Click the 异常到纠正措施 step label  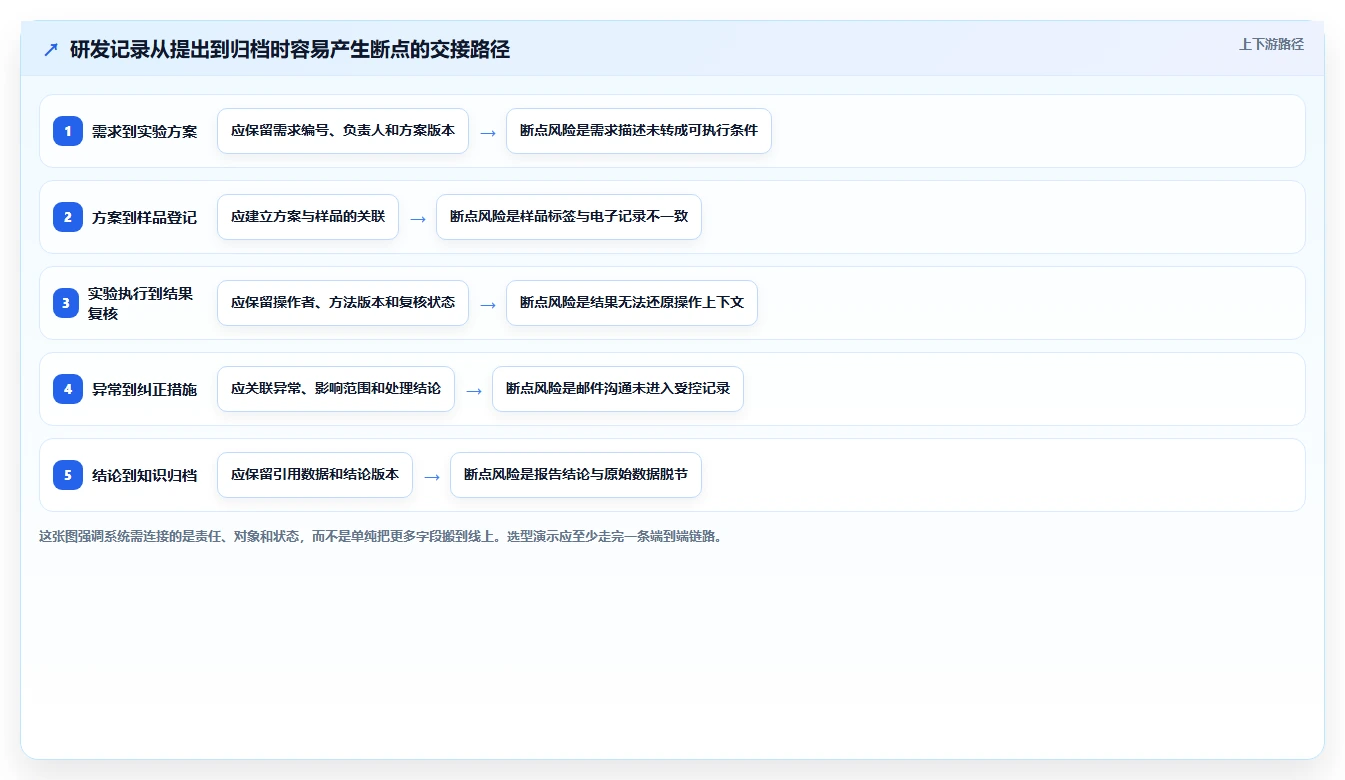[145, 389]
